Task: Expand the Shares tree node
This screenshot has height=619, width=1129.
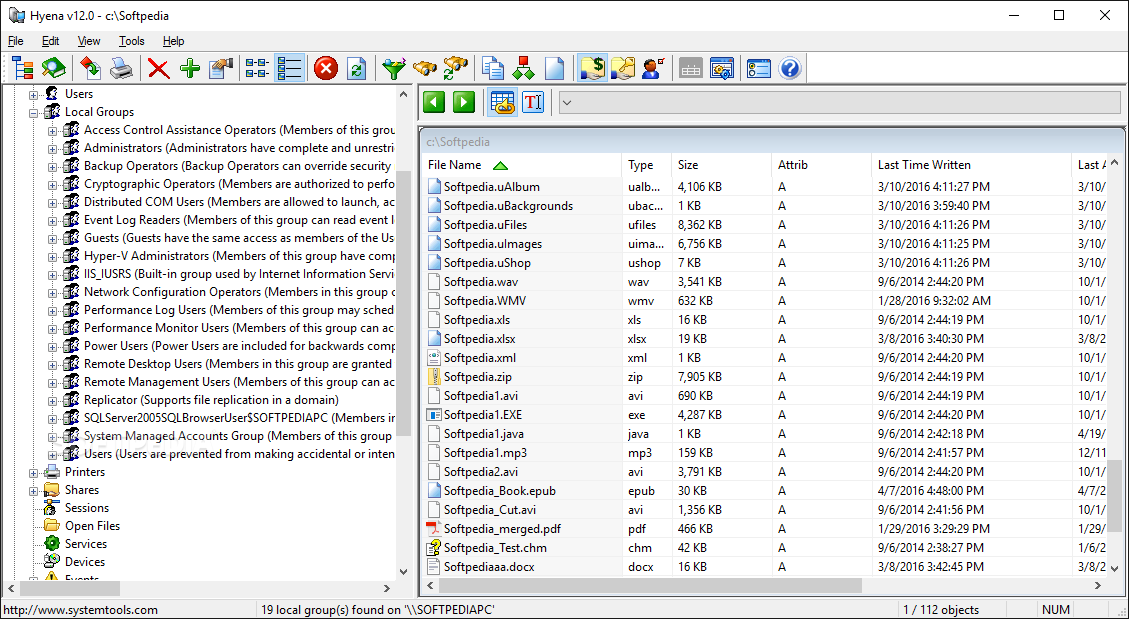Action: coord(33,491)
